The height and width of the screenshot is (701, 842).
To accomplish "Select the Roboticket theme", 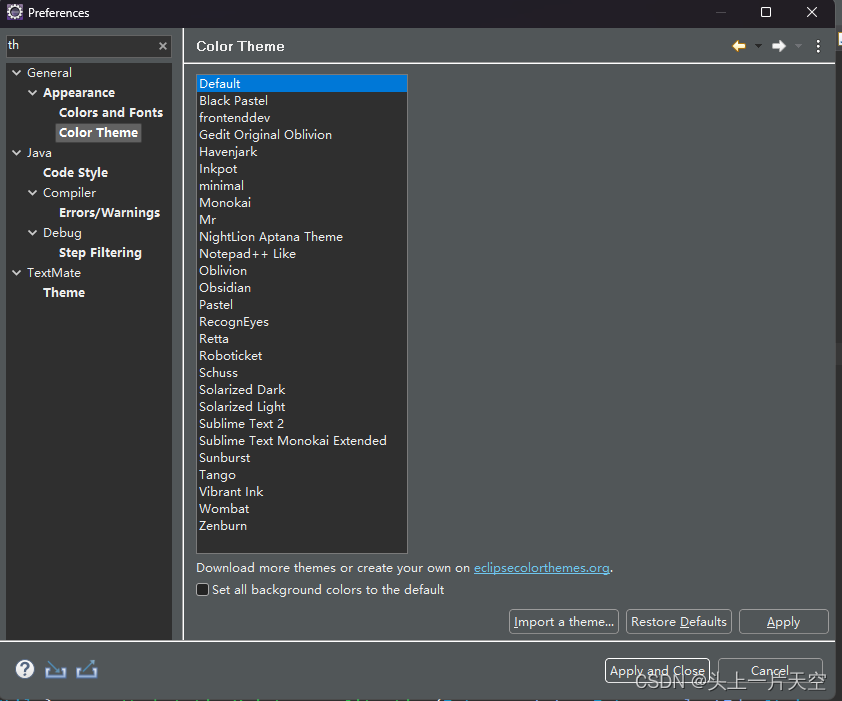I will click(x=302, y=356).
